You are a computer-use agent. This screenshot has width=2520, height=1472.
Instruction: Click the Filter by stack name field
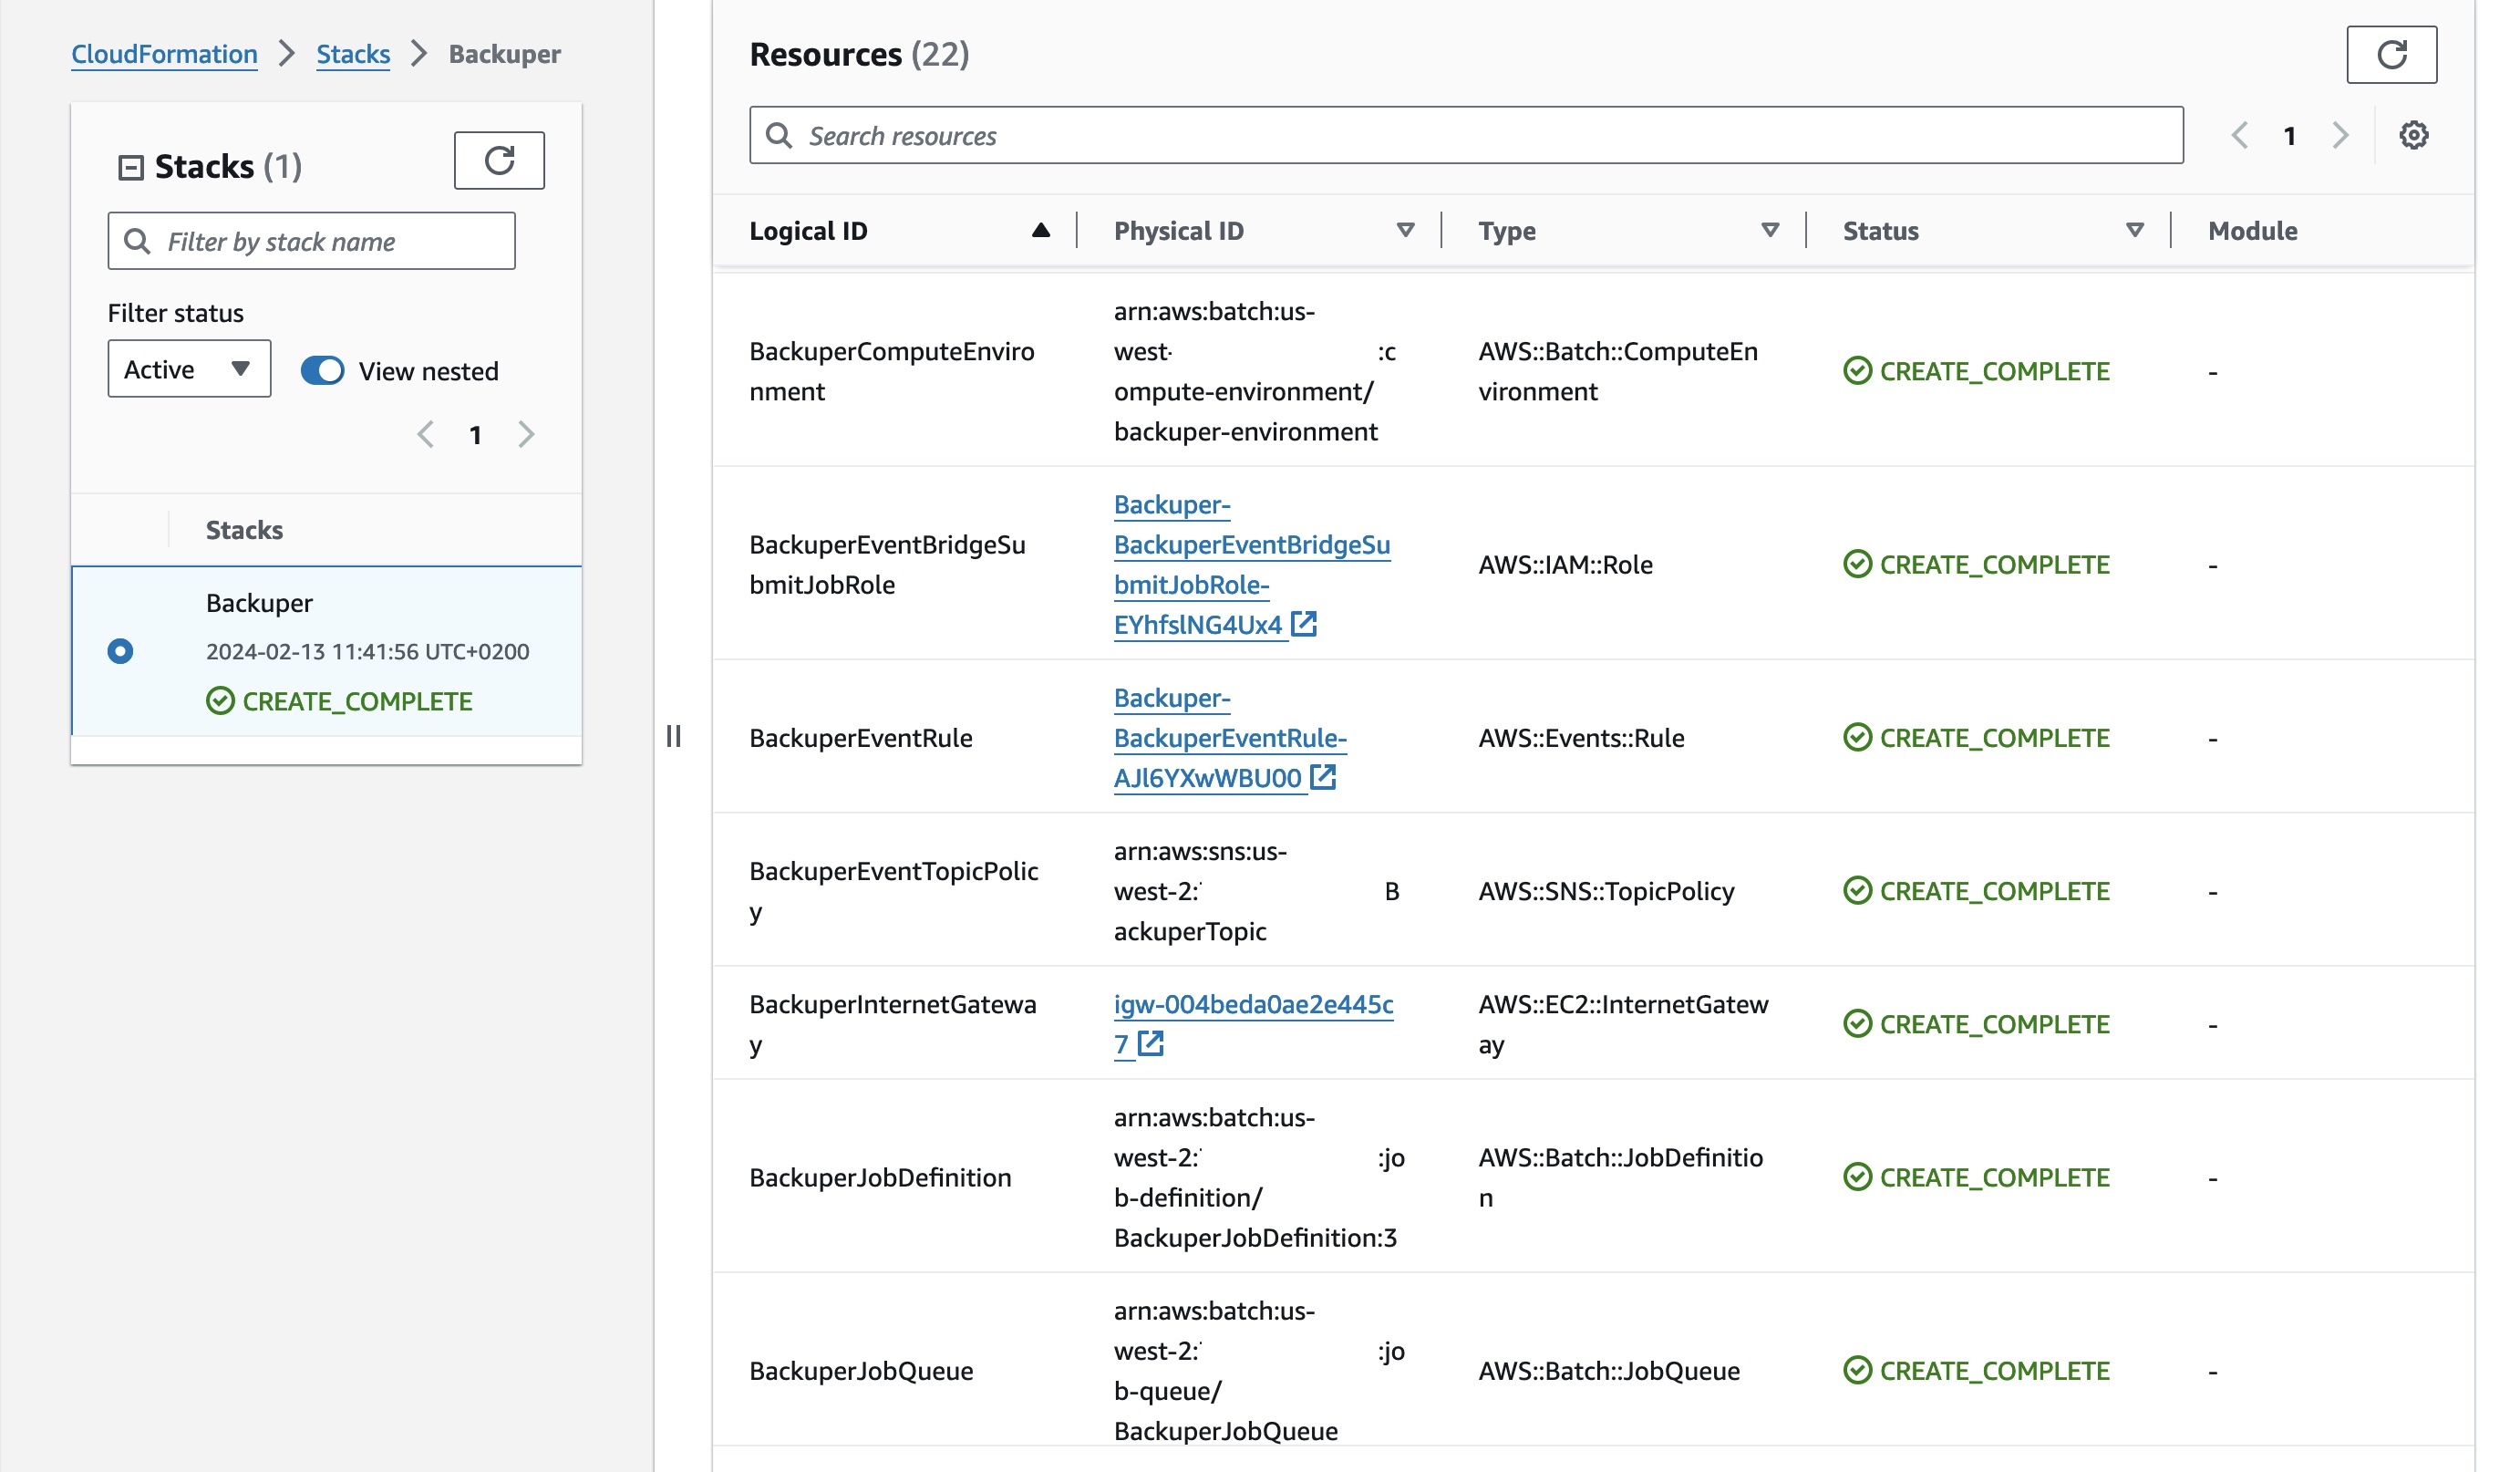click(x=311, y=241)
